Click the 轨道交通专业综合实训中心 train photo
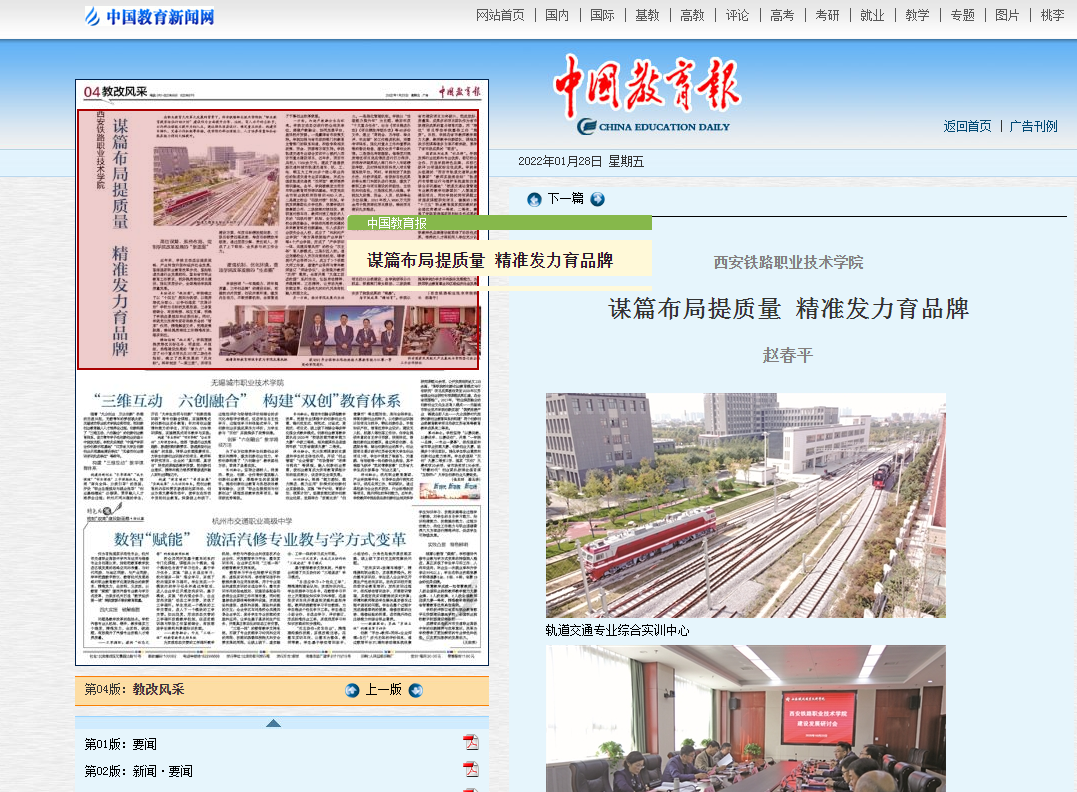Screen dimensions: 1077x792 click(x=745, y=505)
